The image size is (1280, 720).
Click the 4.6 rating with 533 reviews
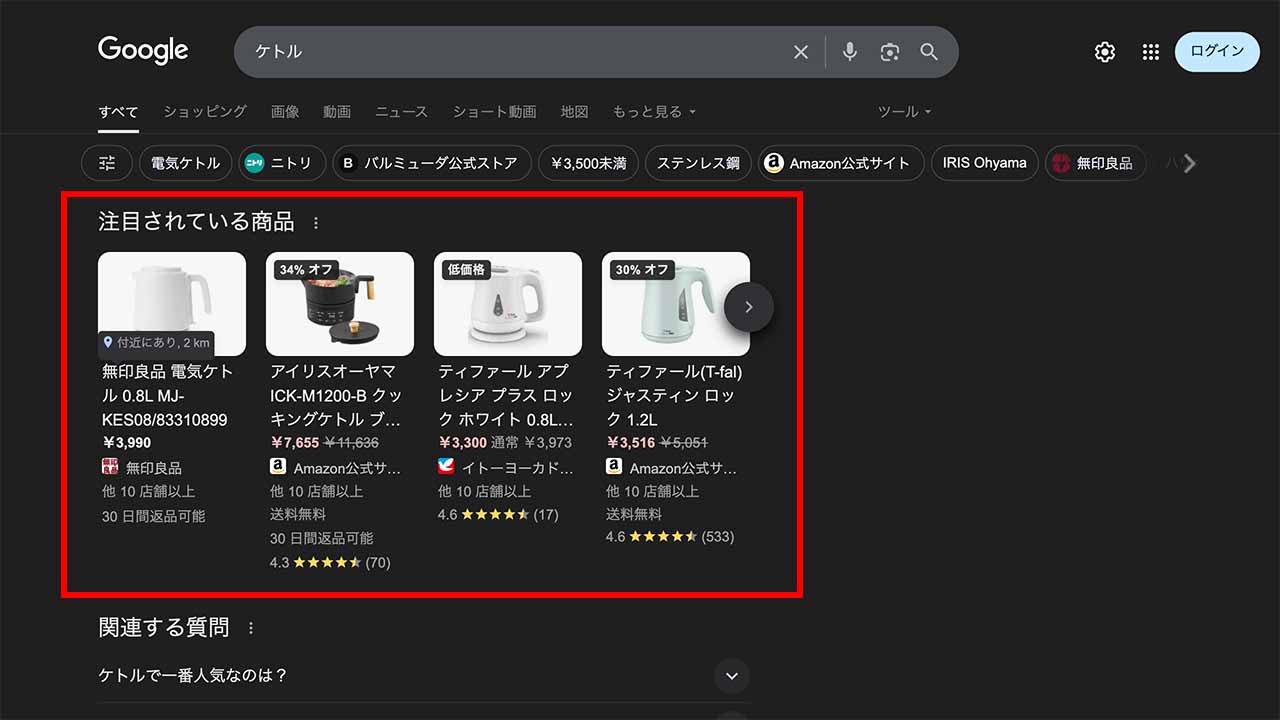pyautogui.click(x=670, y=537)
